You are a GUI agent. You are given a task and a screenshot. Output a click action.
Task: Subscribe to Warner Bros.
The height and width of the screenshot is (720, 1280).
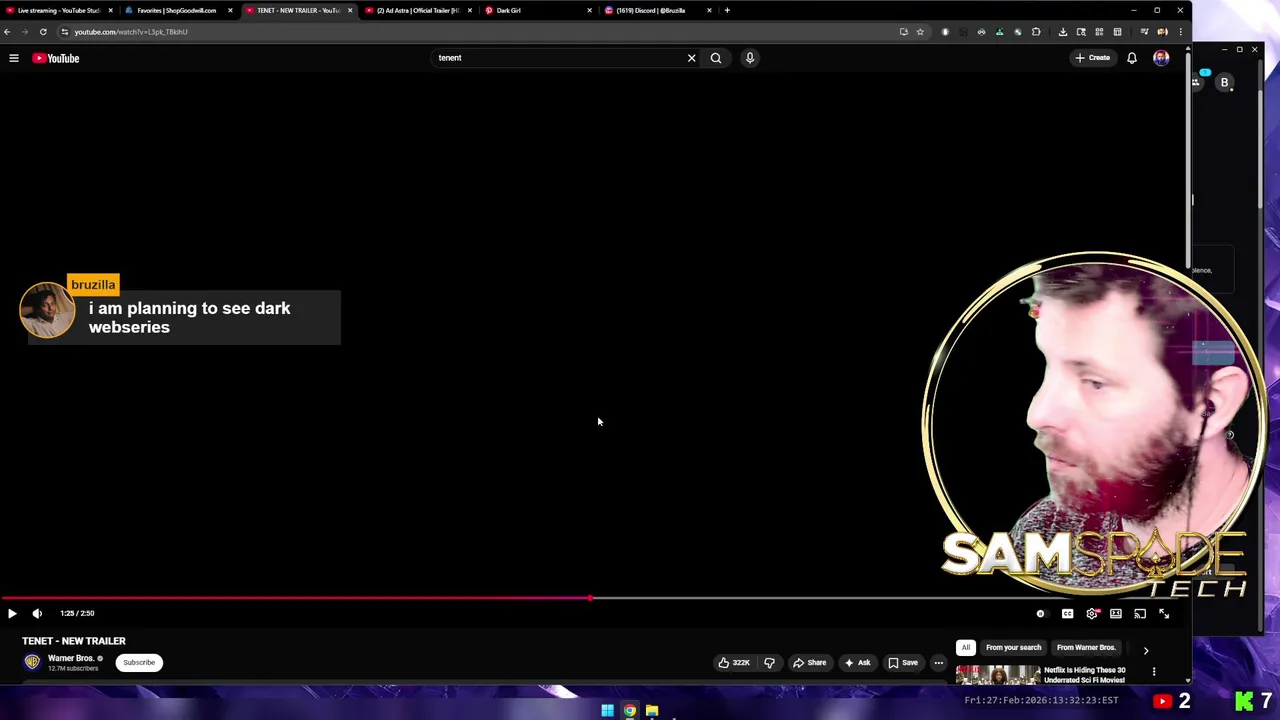tap(139, 662)
